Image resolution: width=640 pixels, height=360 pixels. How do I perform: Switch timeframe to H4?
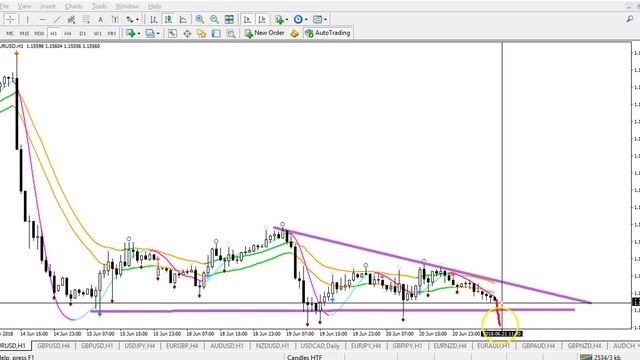[68, 33]
